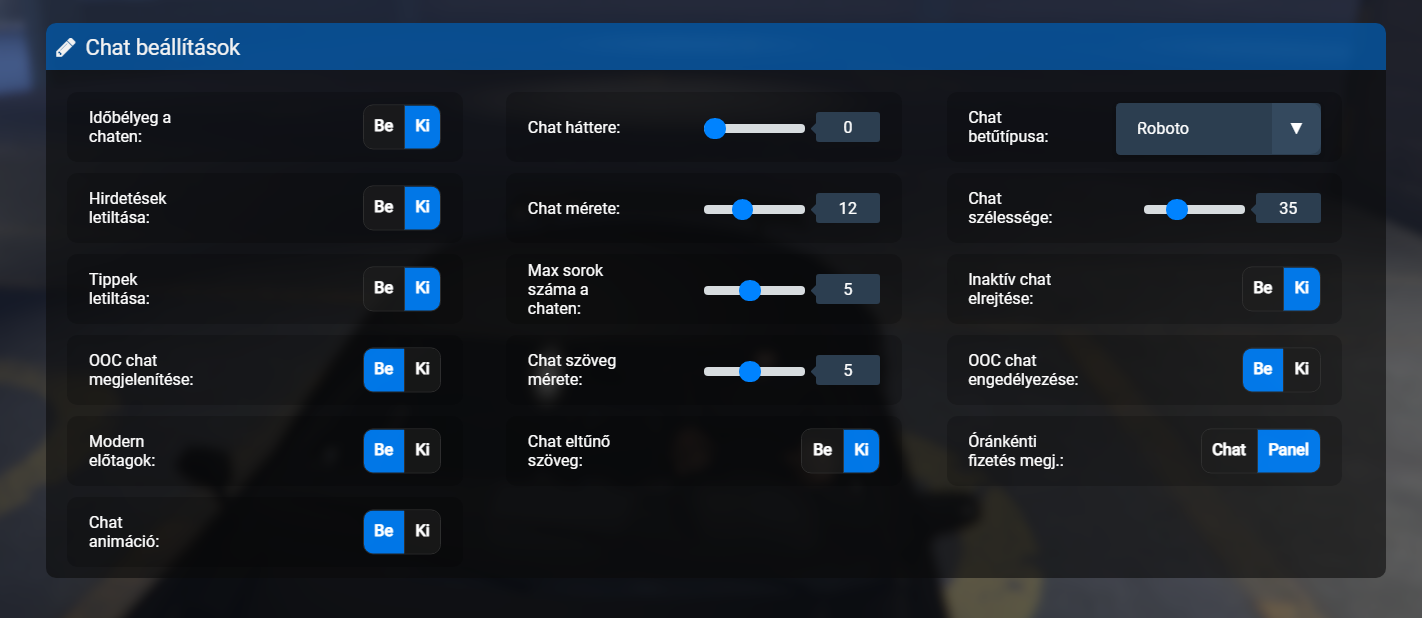
Task: Turn on Időbélyeg a chaten with Be
Action: point(384,127)
